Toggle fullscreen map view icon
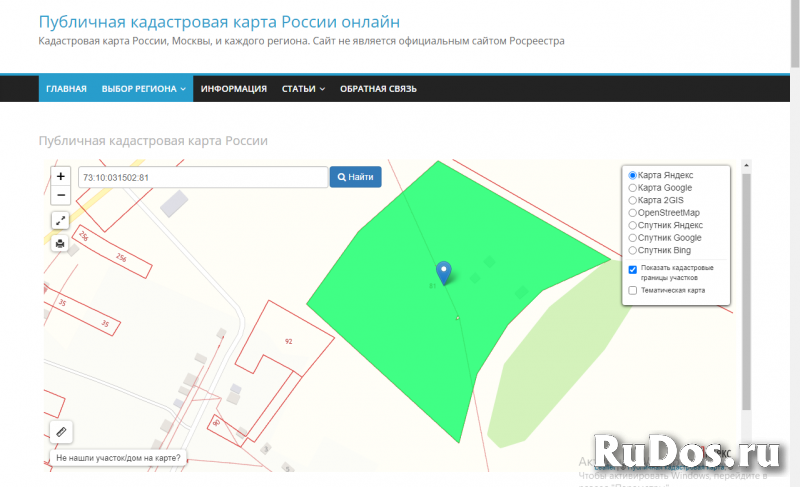800x487 pixels. pos(60,220)
